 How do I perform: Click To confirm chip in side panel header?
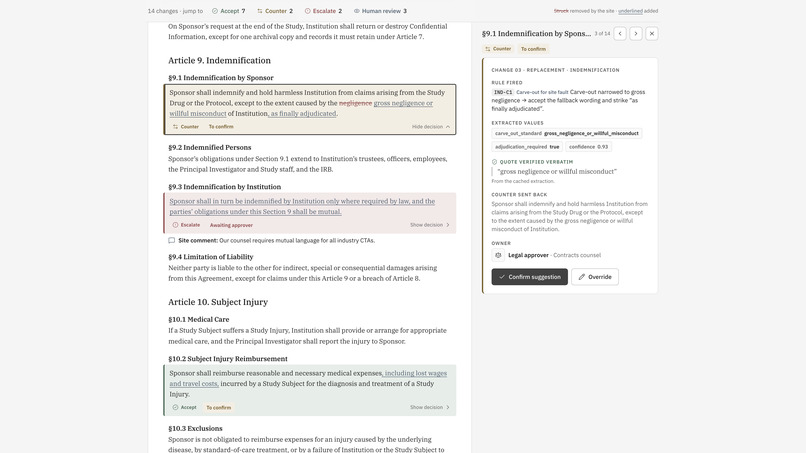[x=533, y=49]
